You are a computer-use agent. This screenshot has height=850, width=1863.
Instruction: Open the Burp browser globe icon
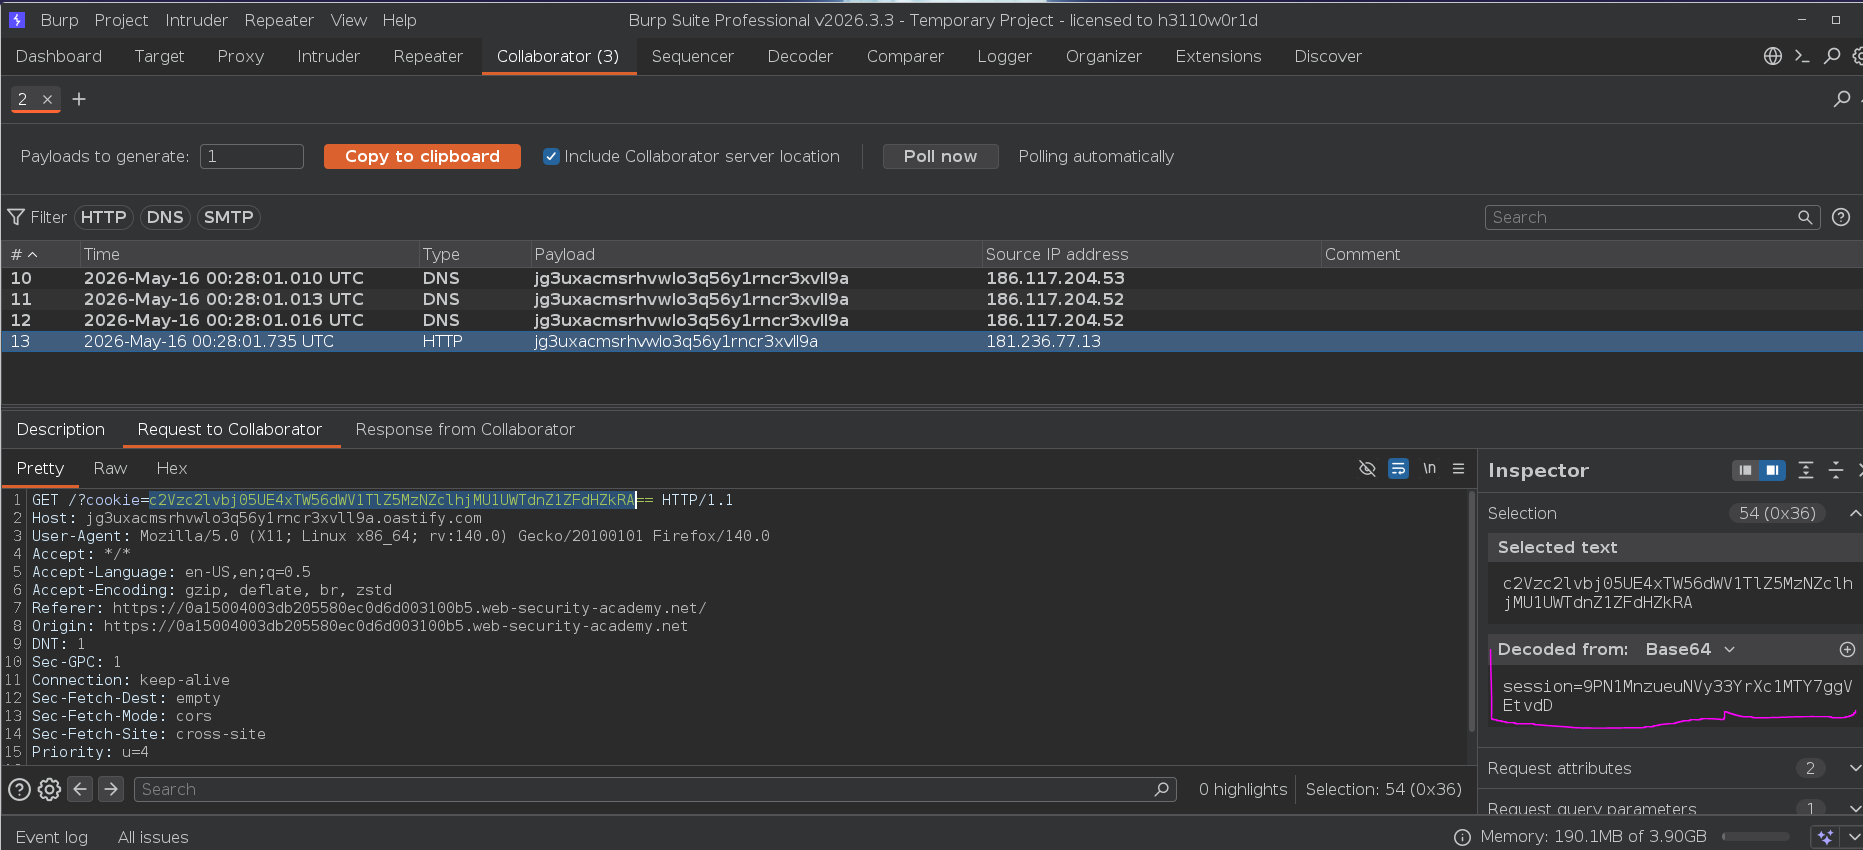click(x=1773, y=56)
